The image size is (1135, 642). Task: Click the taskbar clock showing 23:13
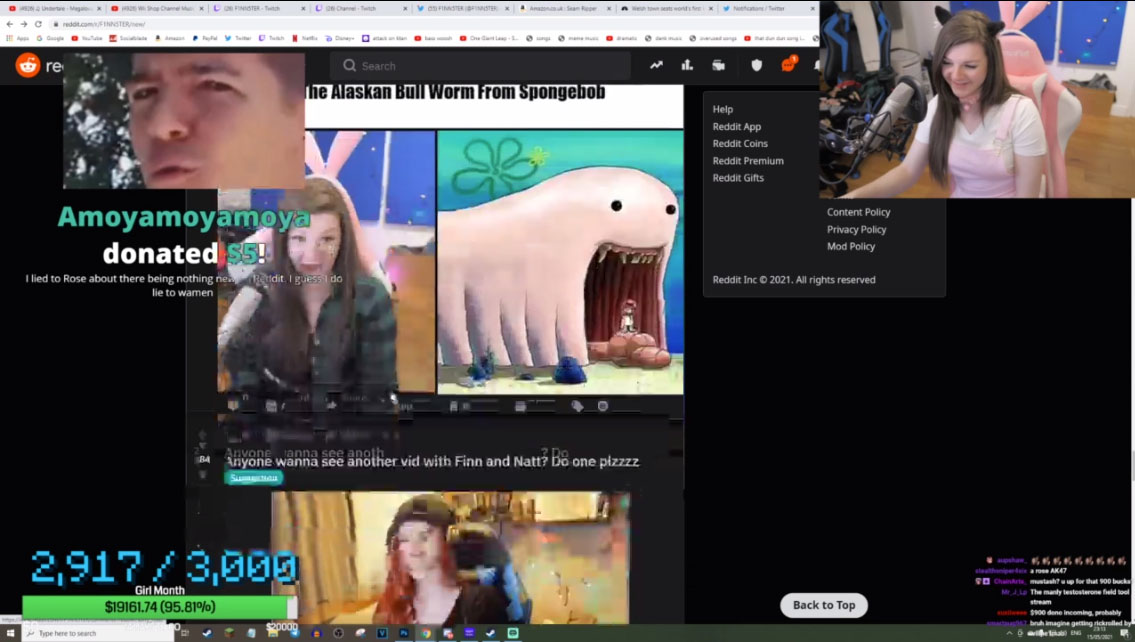coord(1099,633)
